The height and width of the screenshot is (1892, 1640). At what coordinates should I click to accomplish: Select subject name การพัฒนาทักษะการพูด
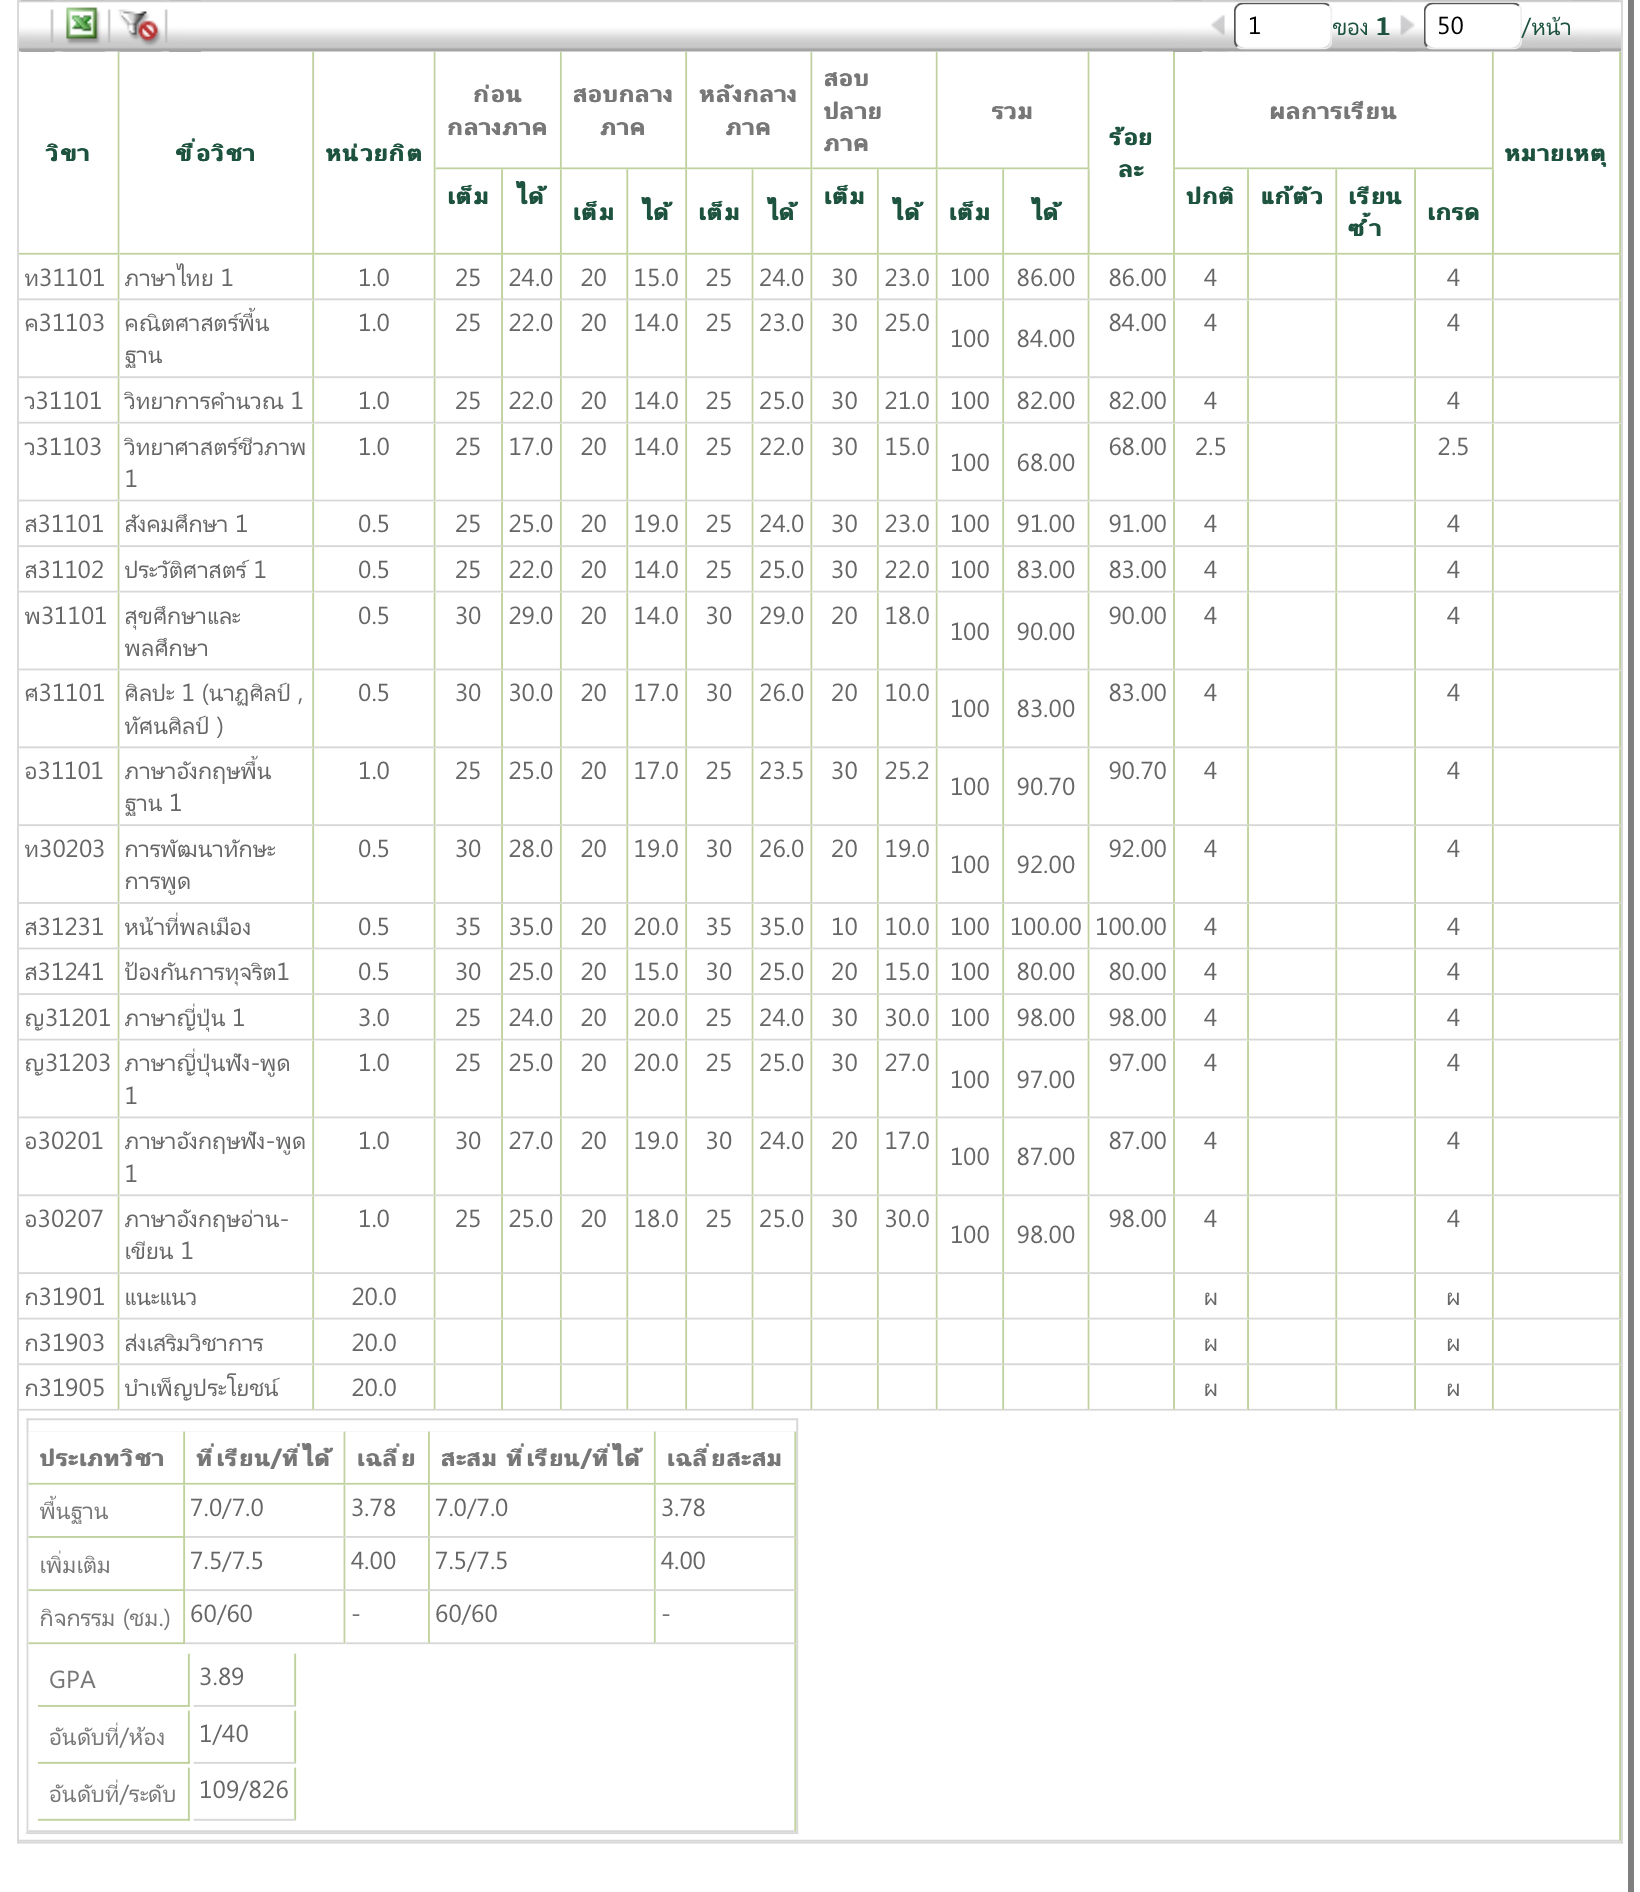(199, 865)
